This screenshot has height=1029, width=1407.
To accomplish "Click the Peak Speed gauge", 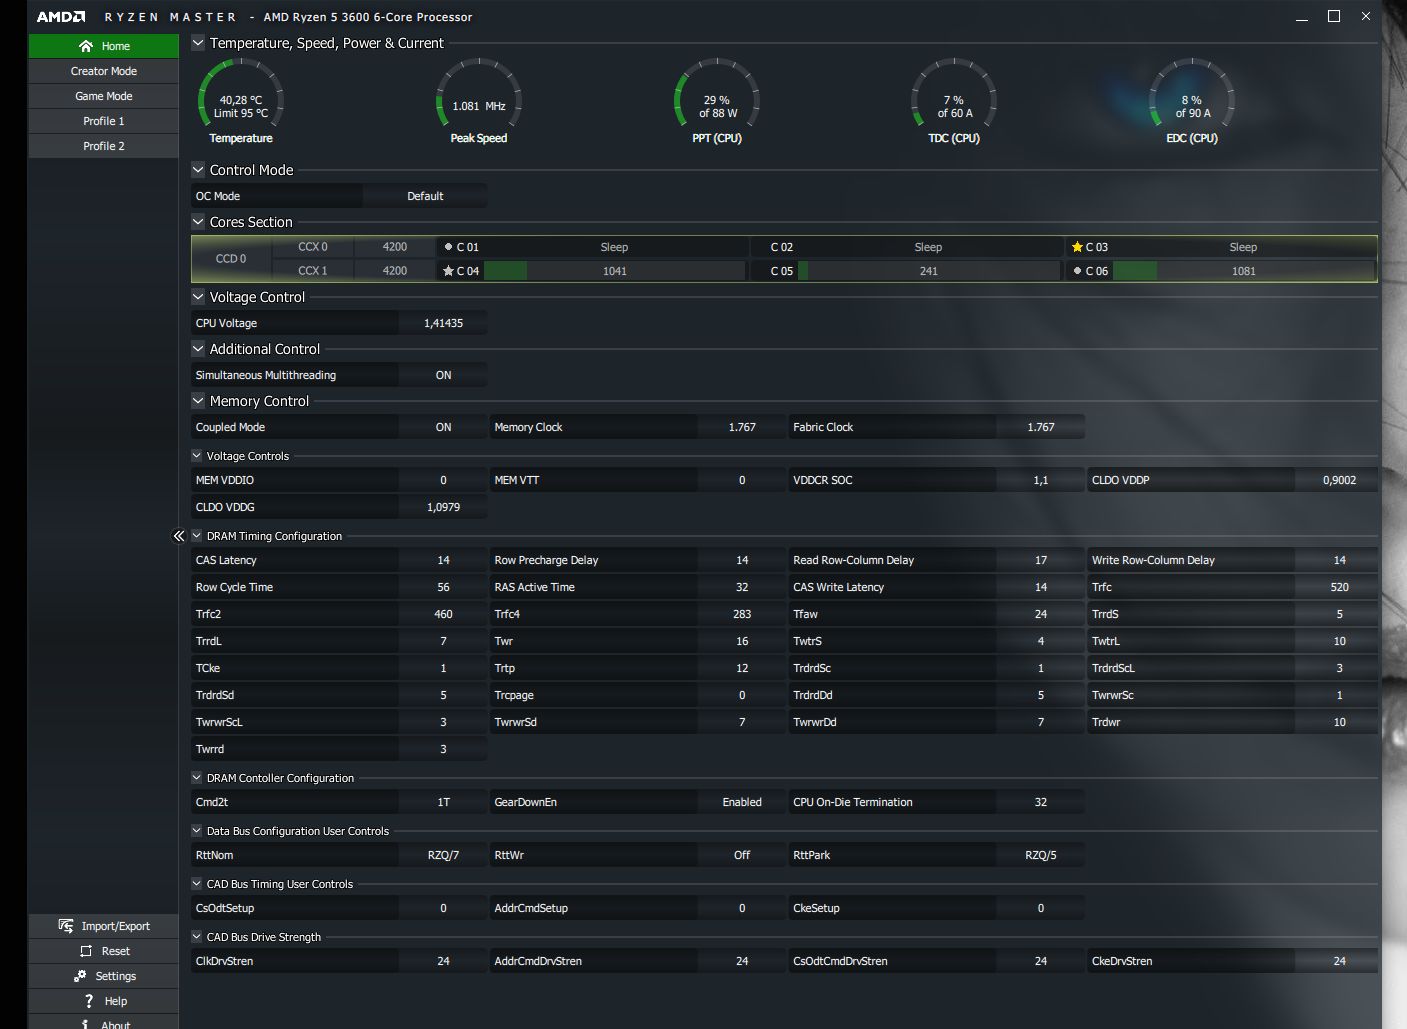I will [479, 102].
